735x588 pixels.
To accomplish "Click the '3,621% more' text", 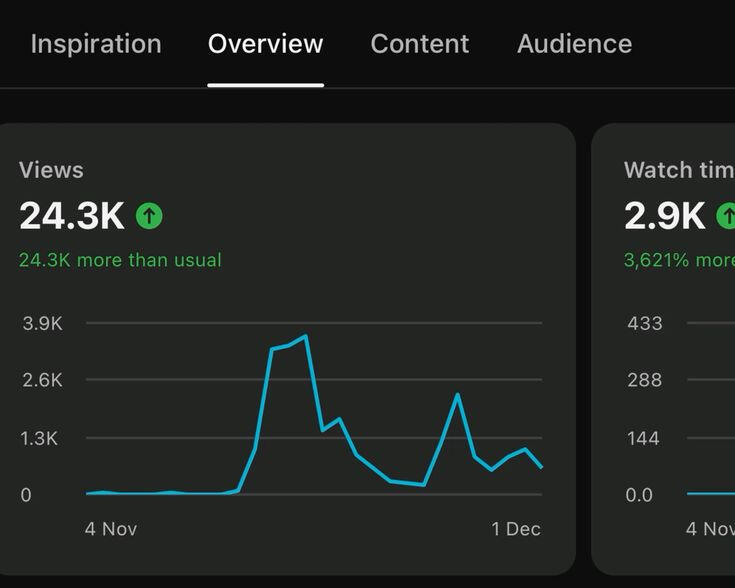I will (x=679, y=260).
